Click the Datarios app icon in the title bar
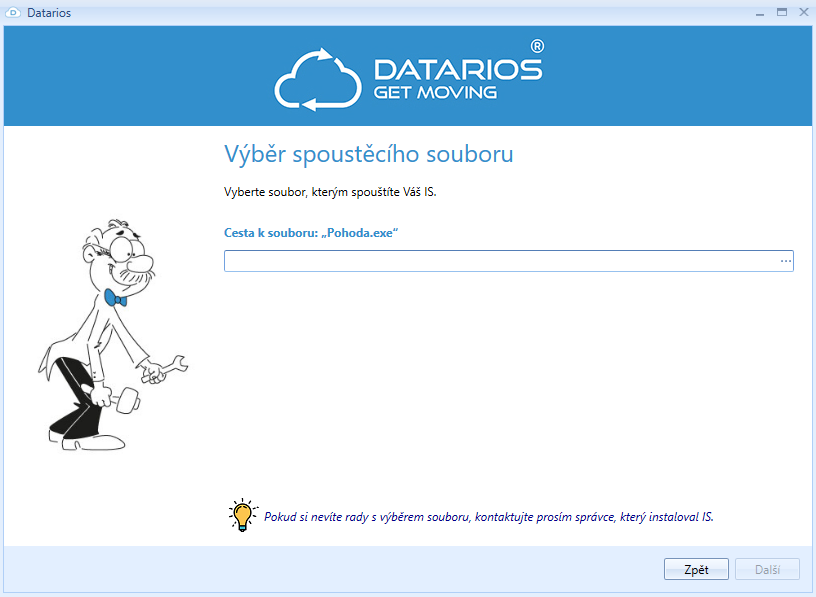Screen dimensions: 816x597 coord(13,13)
